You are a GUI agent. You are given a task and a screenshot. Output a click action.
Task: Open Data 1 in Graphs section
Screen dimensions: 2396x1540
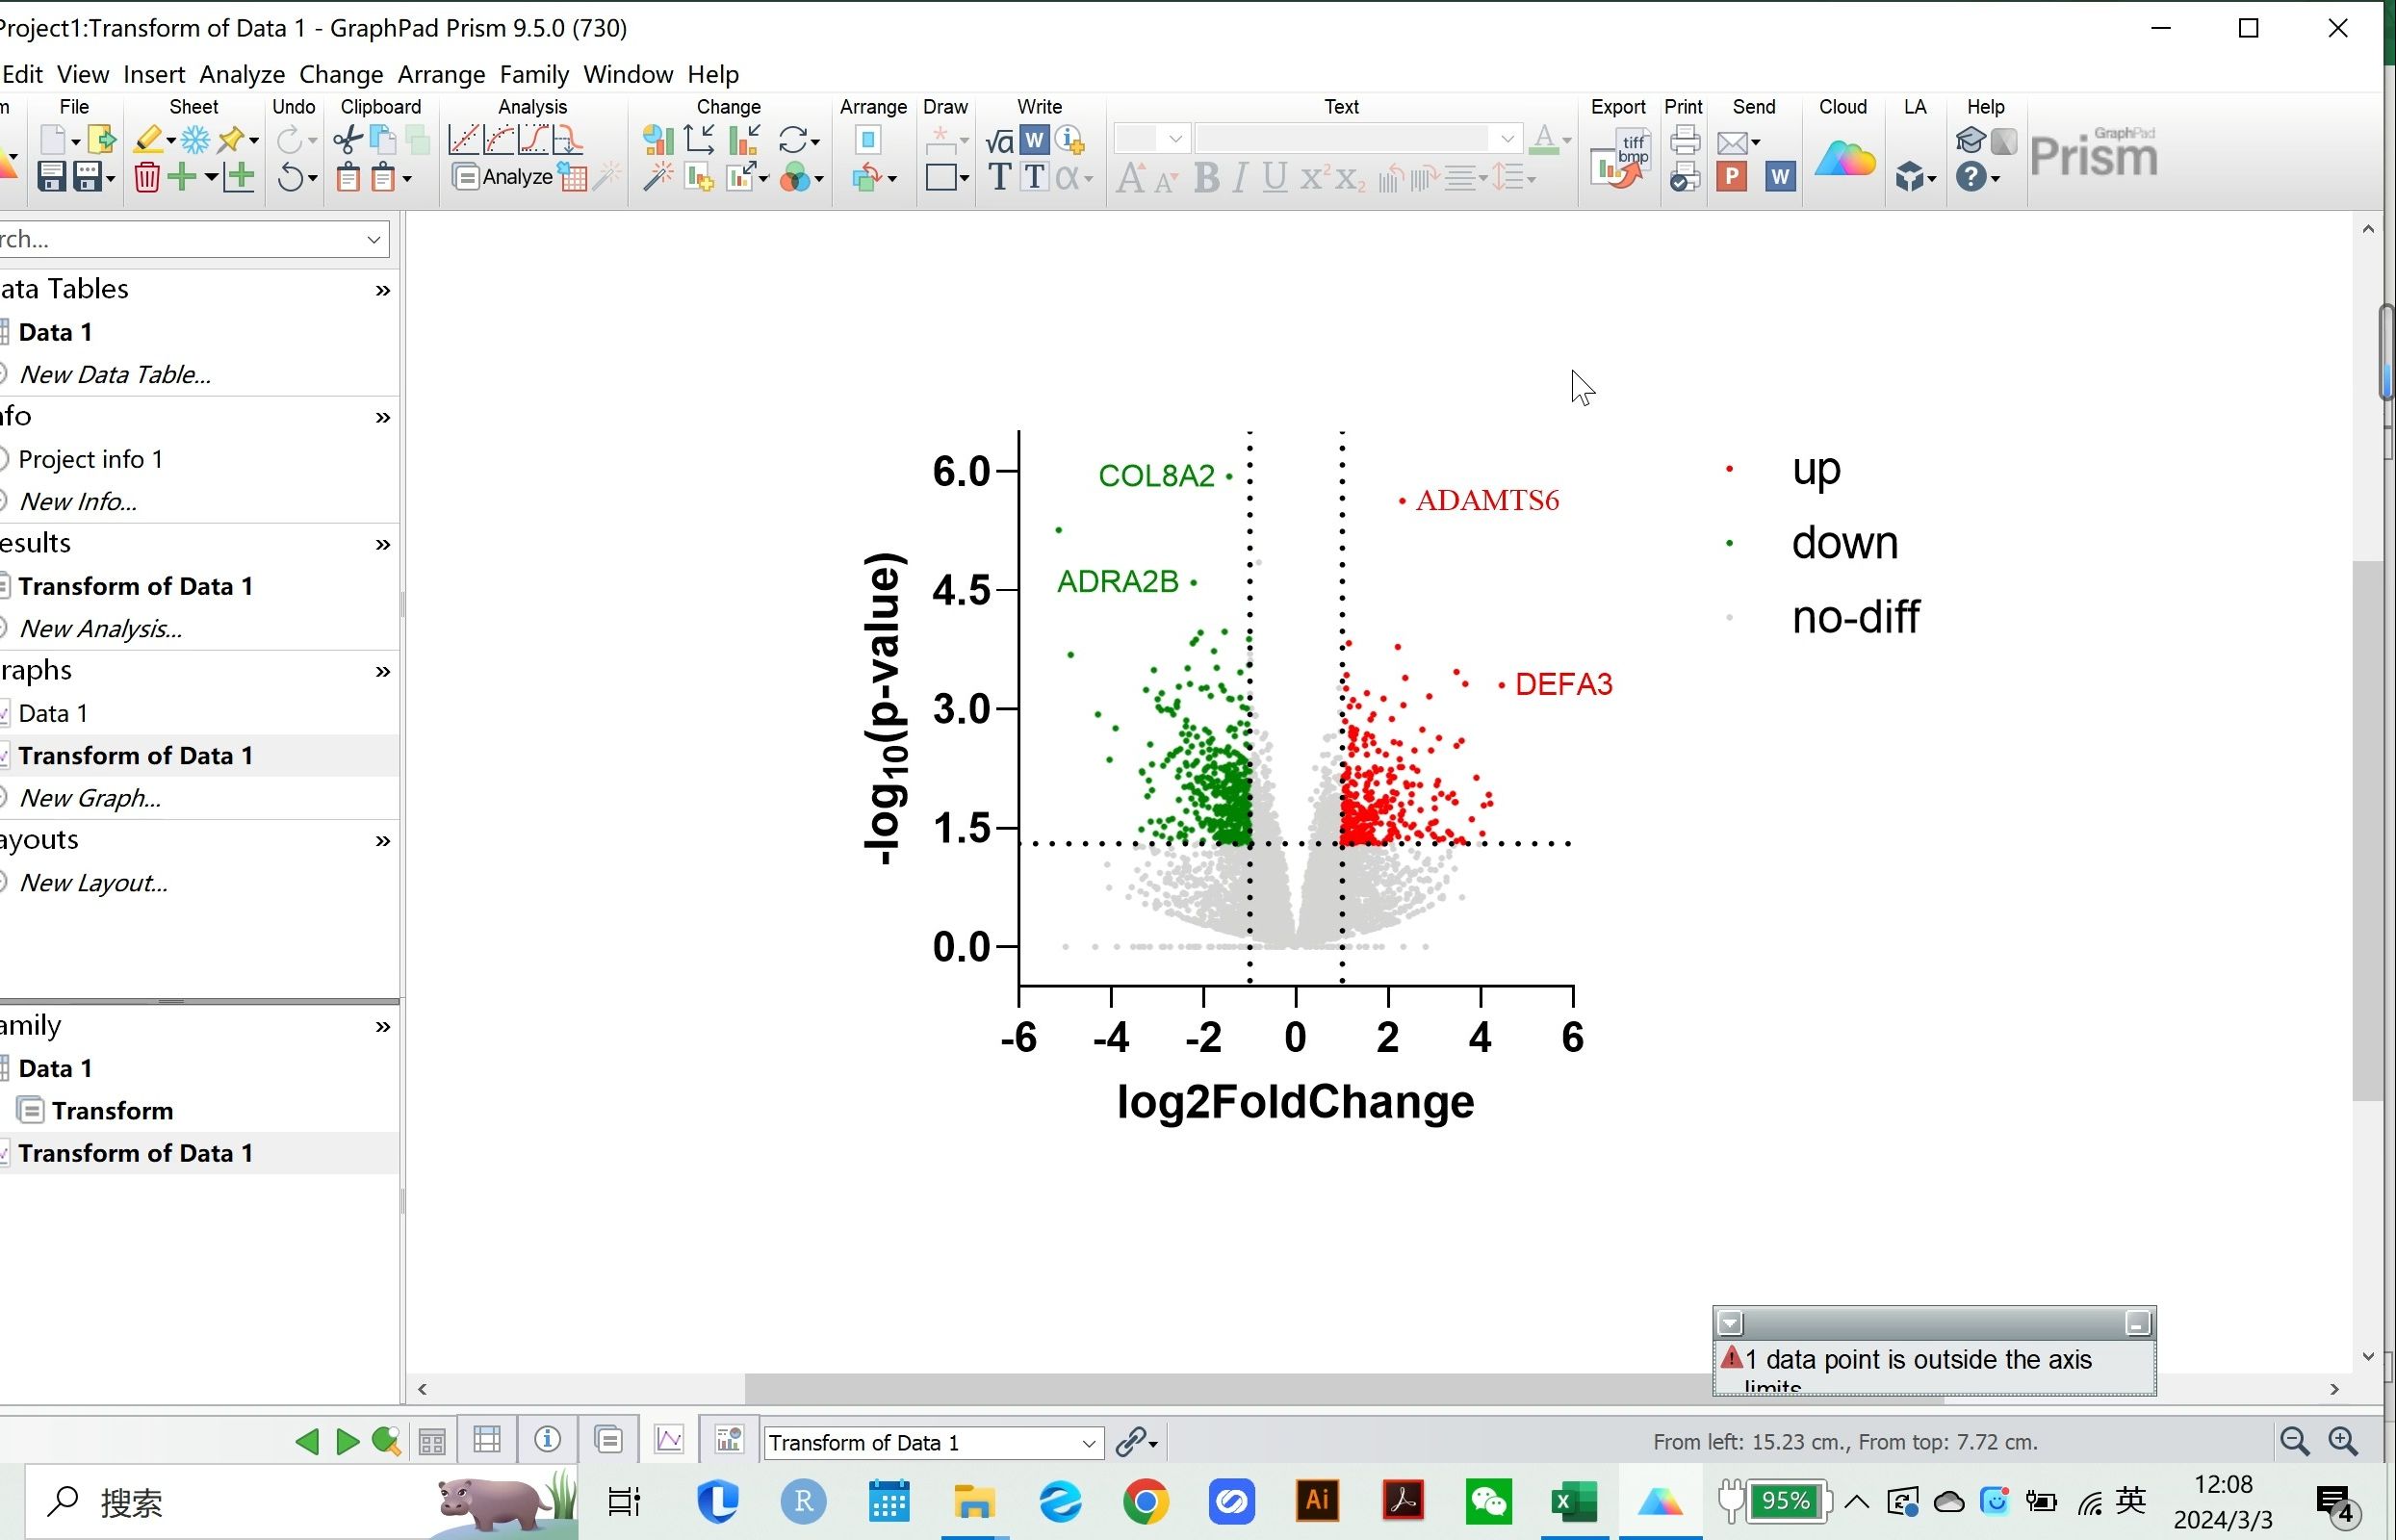(53, 713)
